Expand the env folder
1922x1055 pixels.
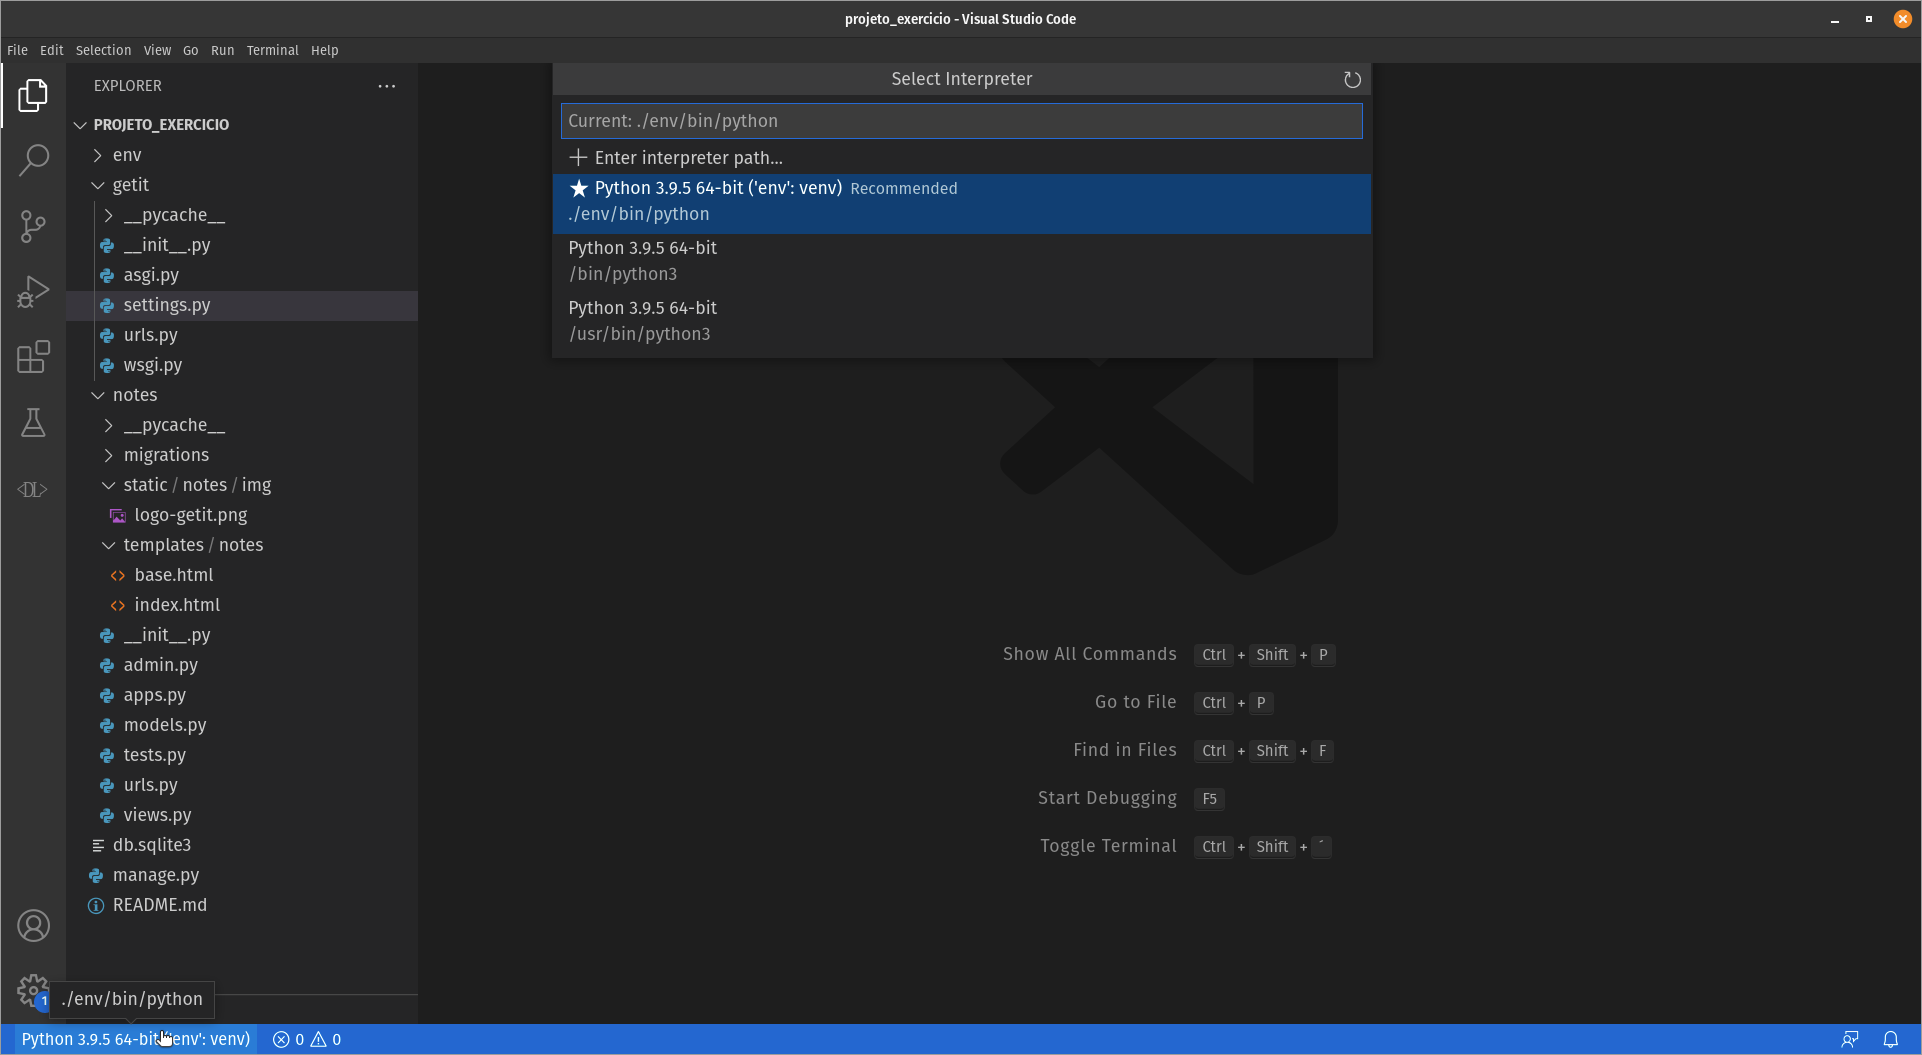tap(97, 155)
